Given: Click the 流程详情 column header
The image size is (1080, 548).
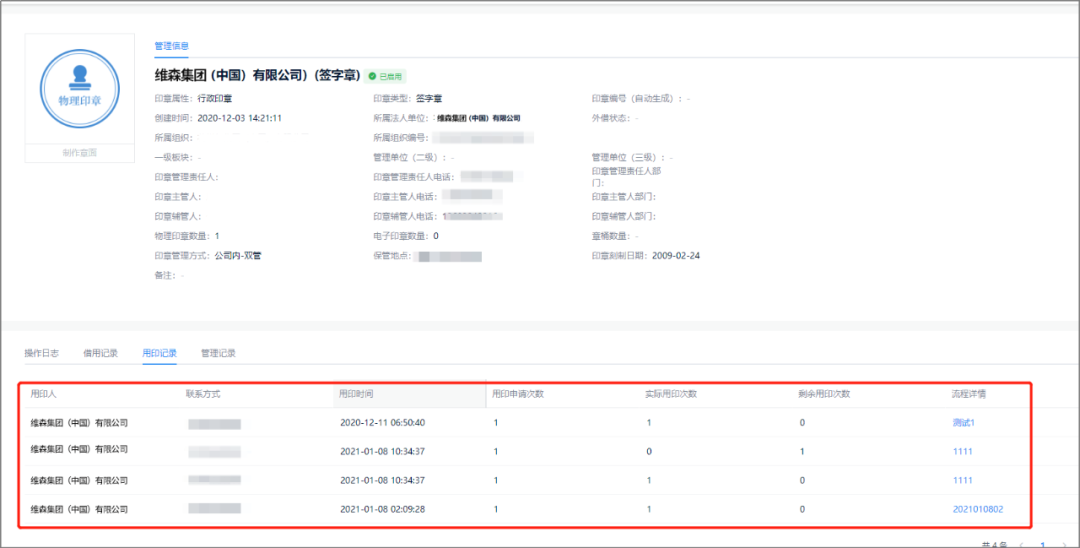Looking at the screenshot, I should (969, 394).
